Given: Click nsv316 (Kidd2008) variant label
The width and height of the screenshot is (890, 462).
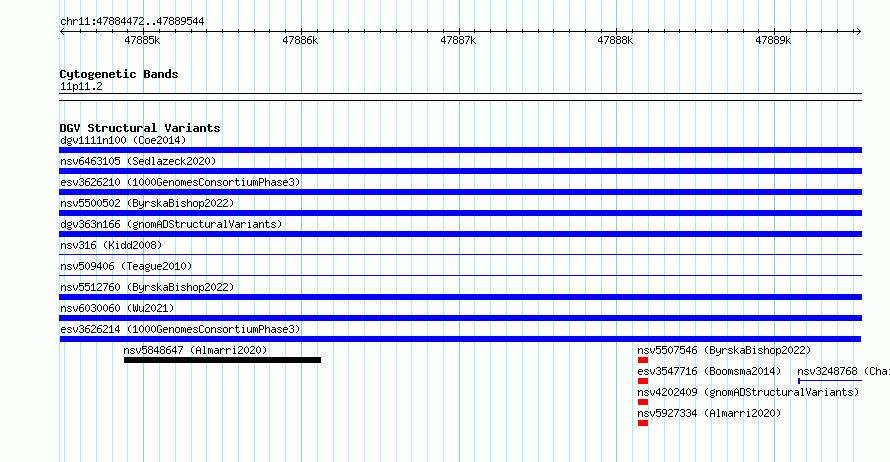Looking at the screenshot, I should [x=111, y=245].
